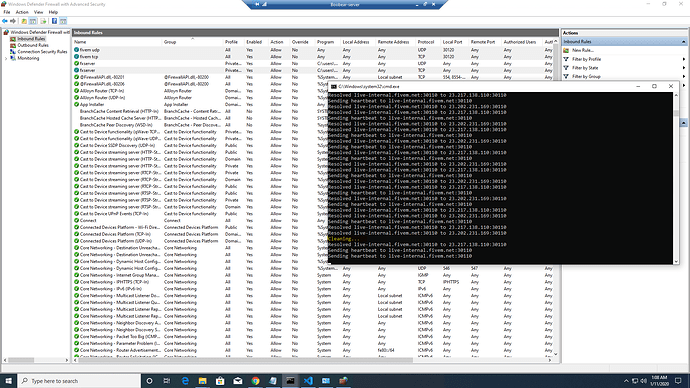
Task: Click the green check icon of App Installer rule
Action: (x=77, y=105)
